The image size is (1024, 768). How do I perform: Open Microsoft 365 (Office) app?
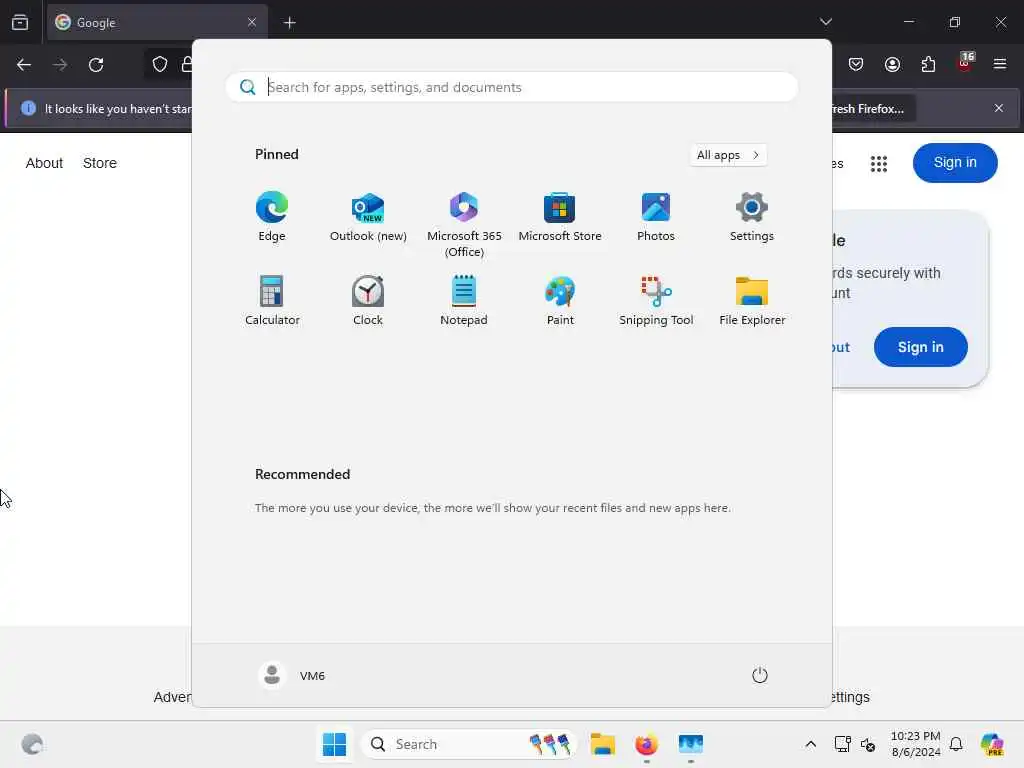[x=464, y=225]
